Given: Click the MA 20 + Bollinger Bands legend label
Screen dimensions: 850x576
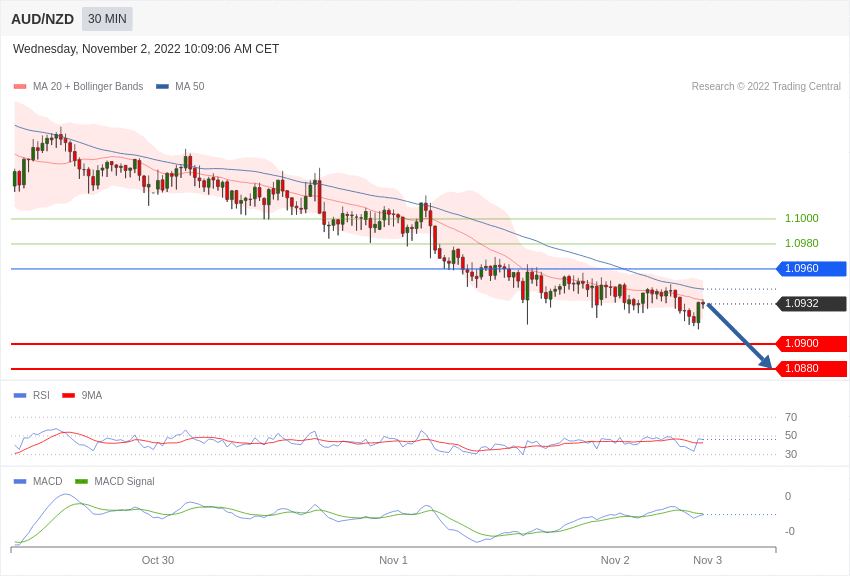Looking at the screenshot, I should click(88, 86).
